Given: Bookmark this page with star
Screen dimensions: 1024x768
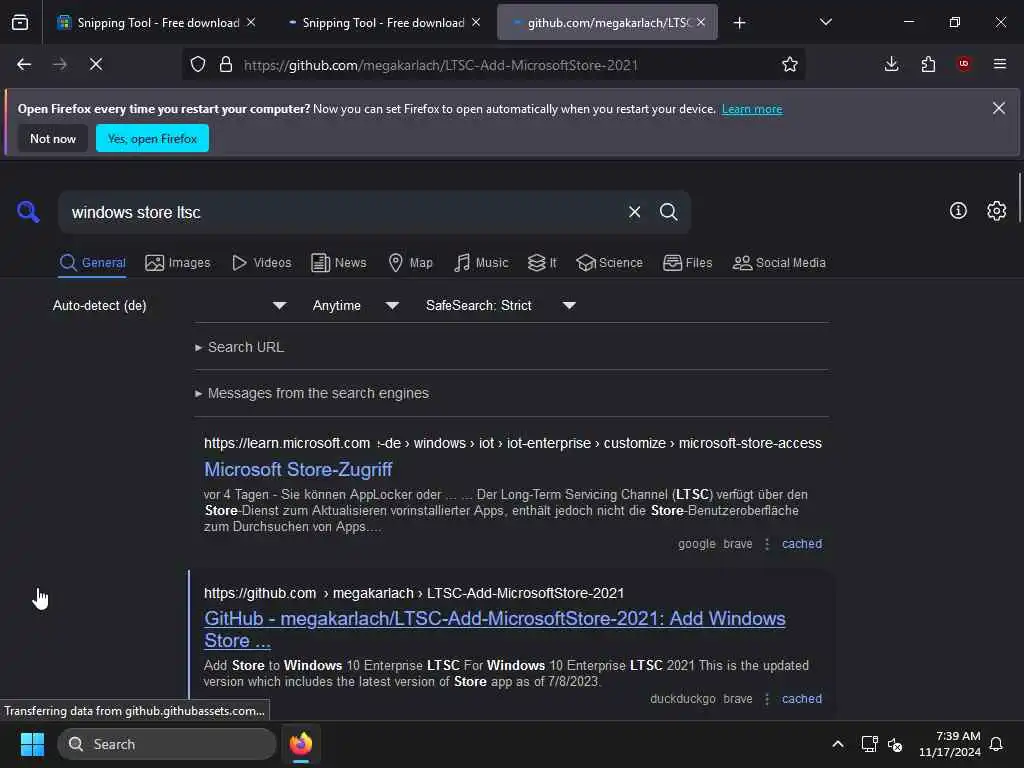Looking at the screenshot, I should pyautogui.click(x=790, y=64).
